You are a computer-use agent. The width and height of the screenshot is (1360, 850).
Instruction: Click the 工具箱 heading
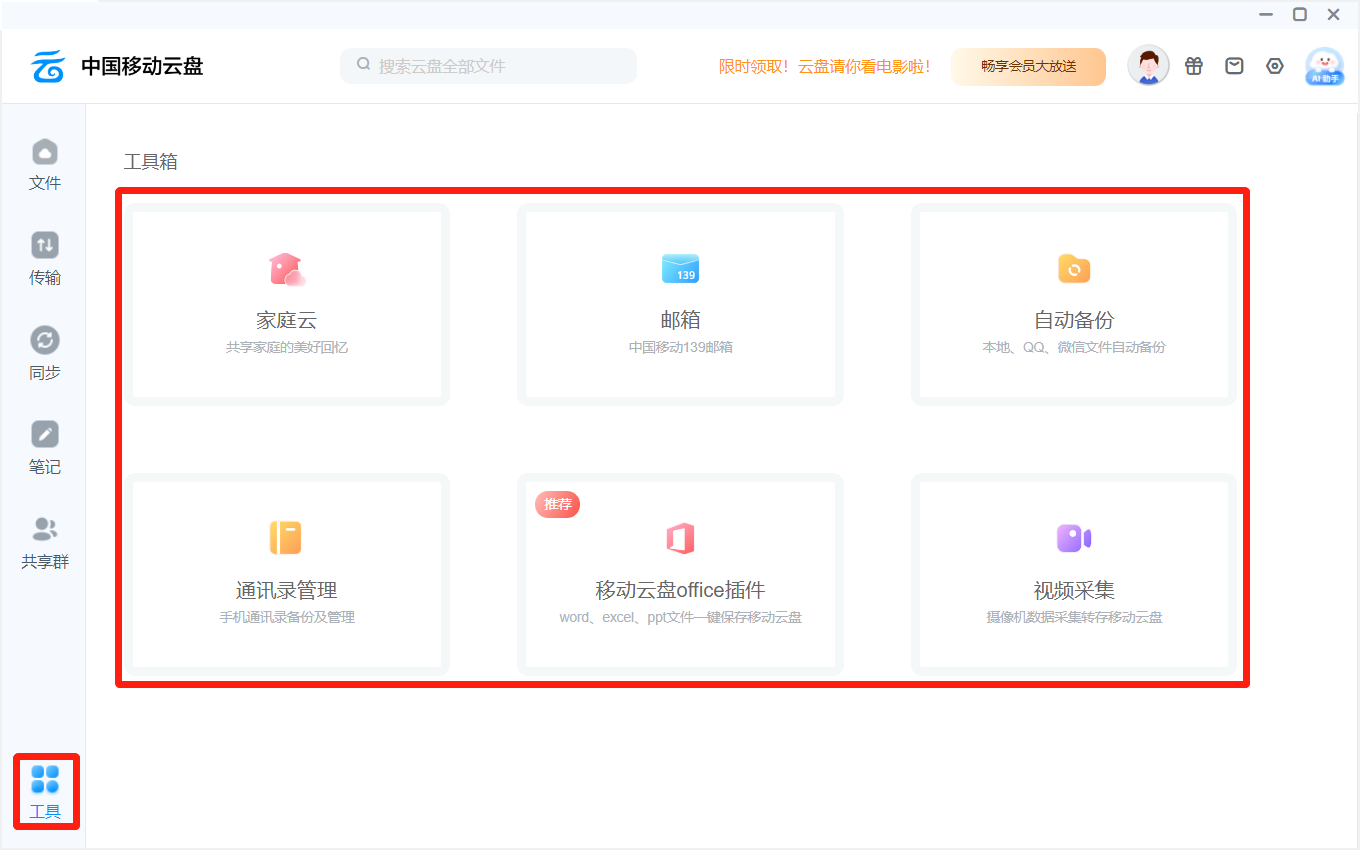click(151, 162)
